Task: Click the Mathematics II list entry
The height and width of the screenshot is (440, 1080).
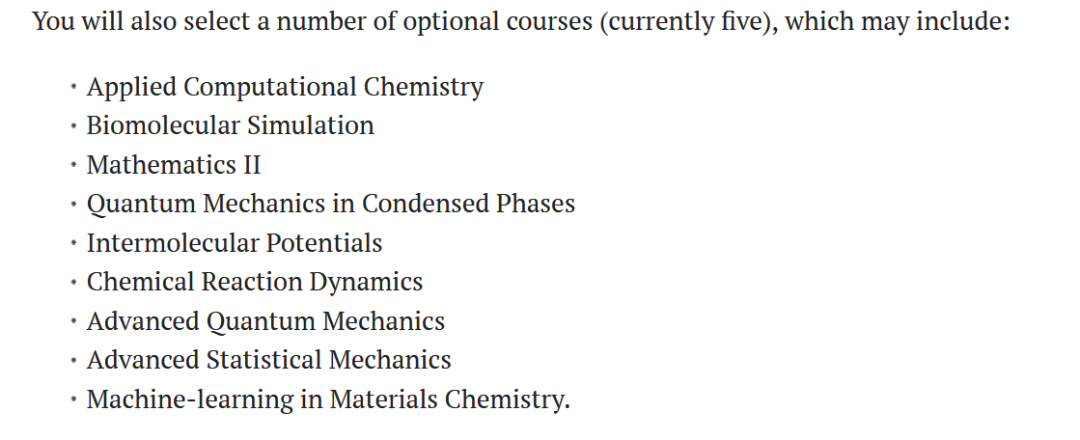Action: pos(174,165)
